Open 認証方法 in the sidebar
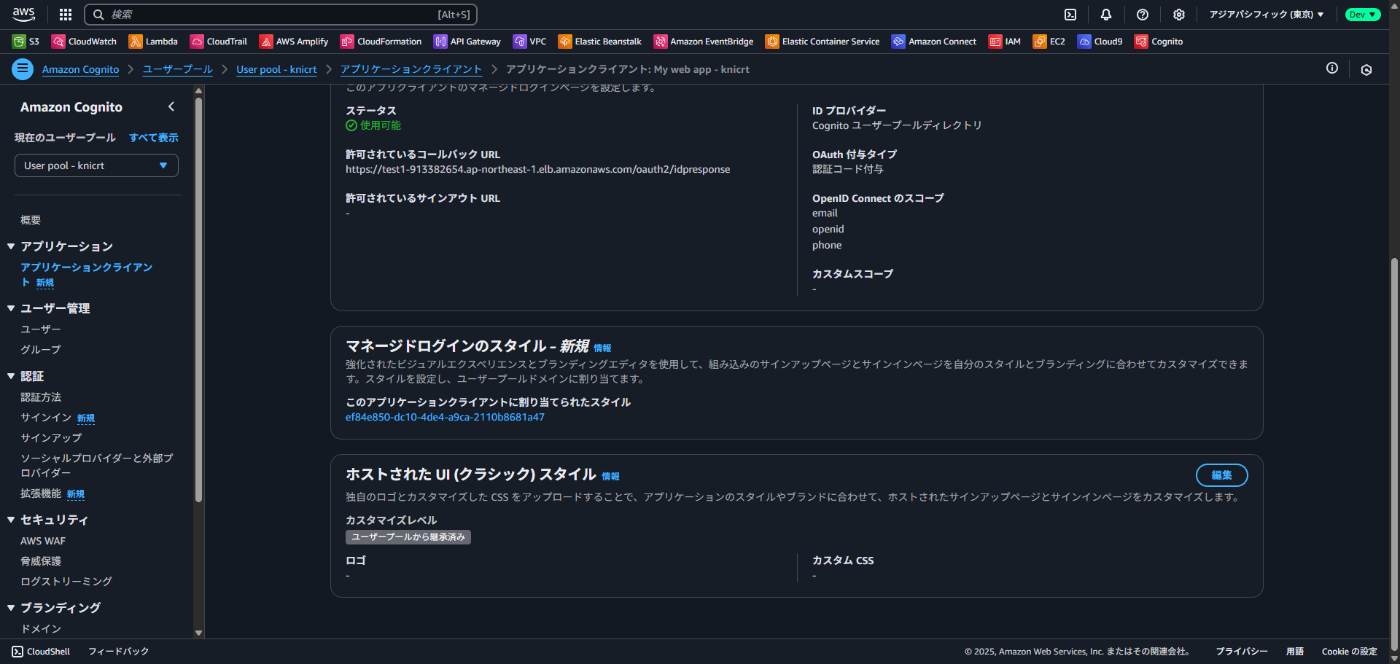 [41, 397]
